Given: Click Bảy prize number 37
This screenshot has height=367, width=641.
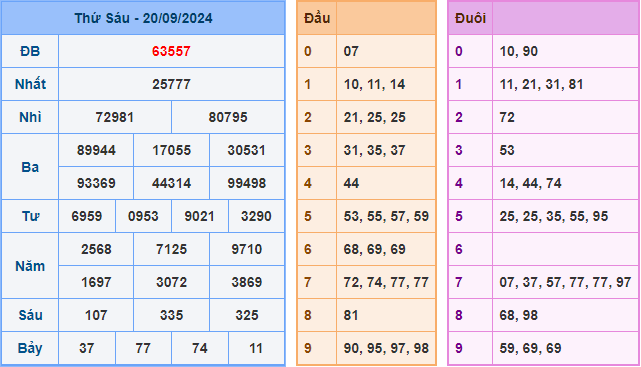Looking at the screenshot, I should click(x=87, y=348).
